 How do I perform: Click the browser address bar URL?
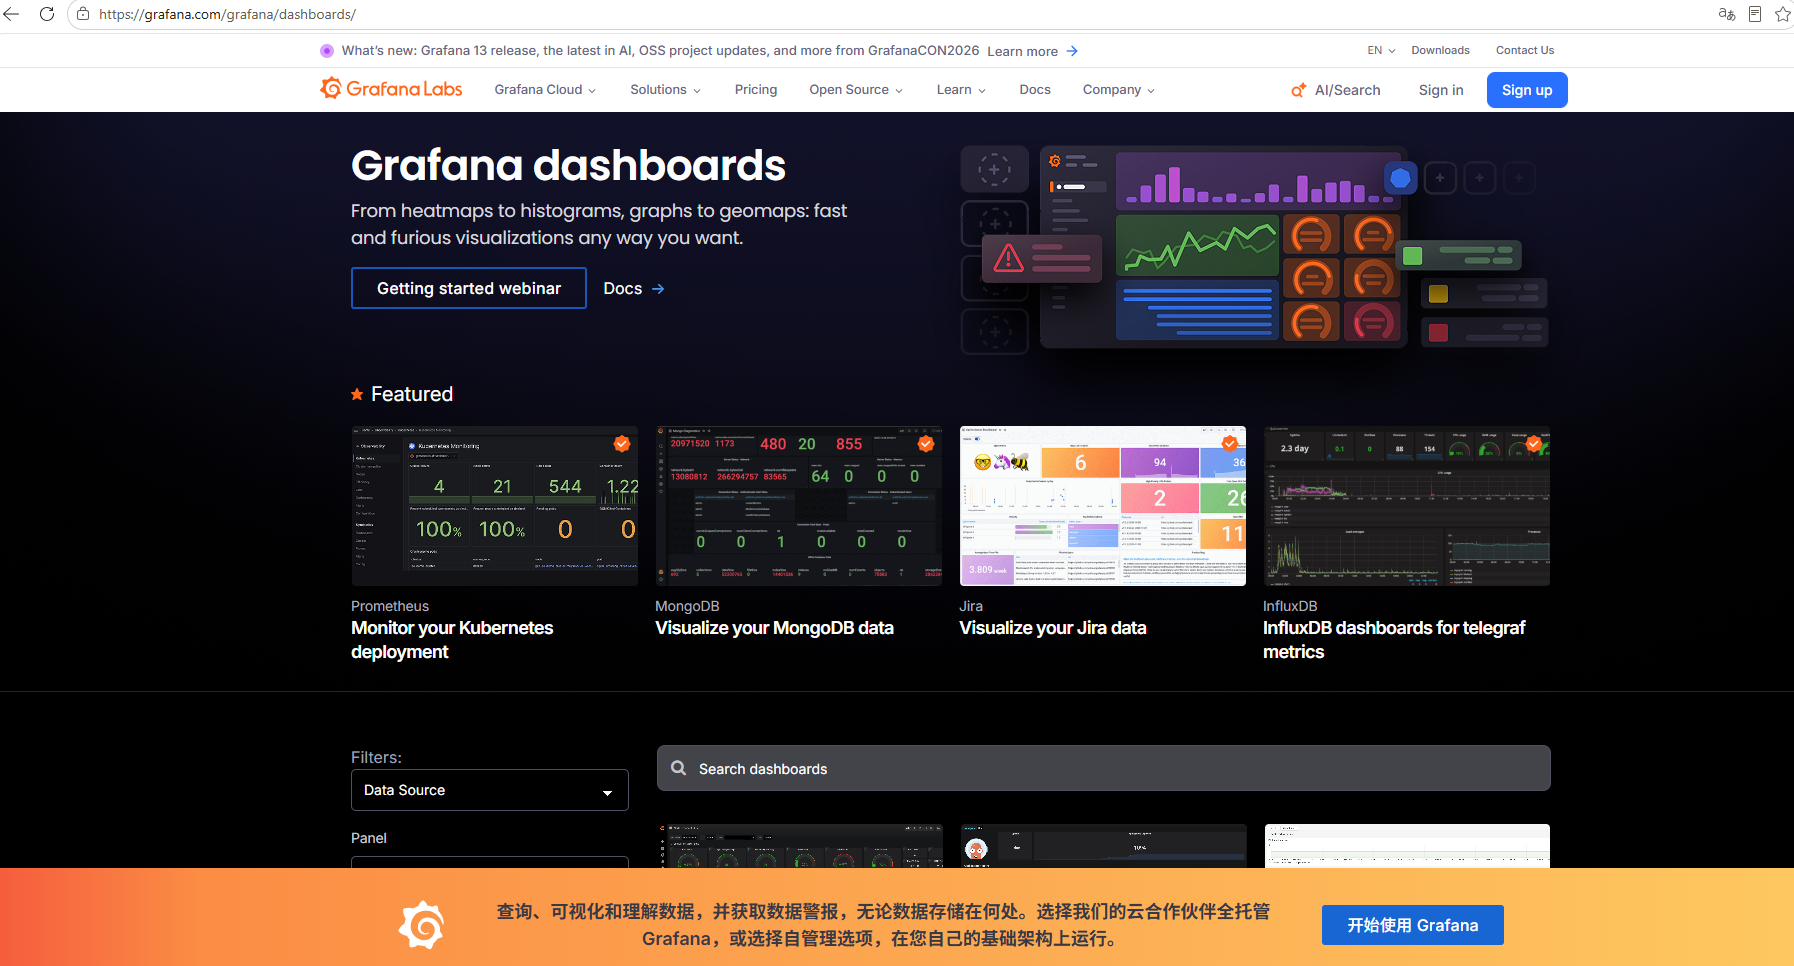(227, 14)
